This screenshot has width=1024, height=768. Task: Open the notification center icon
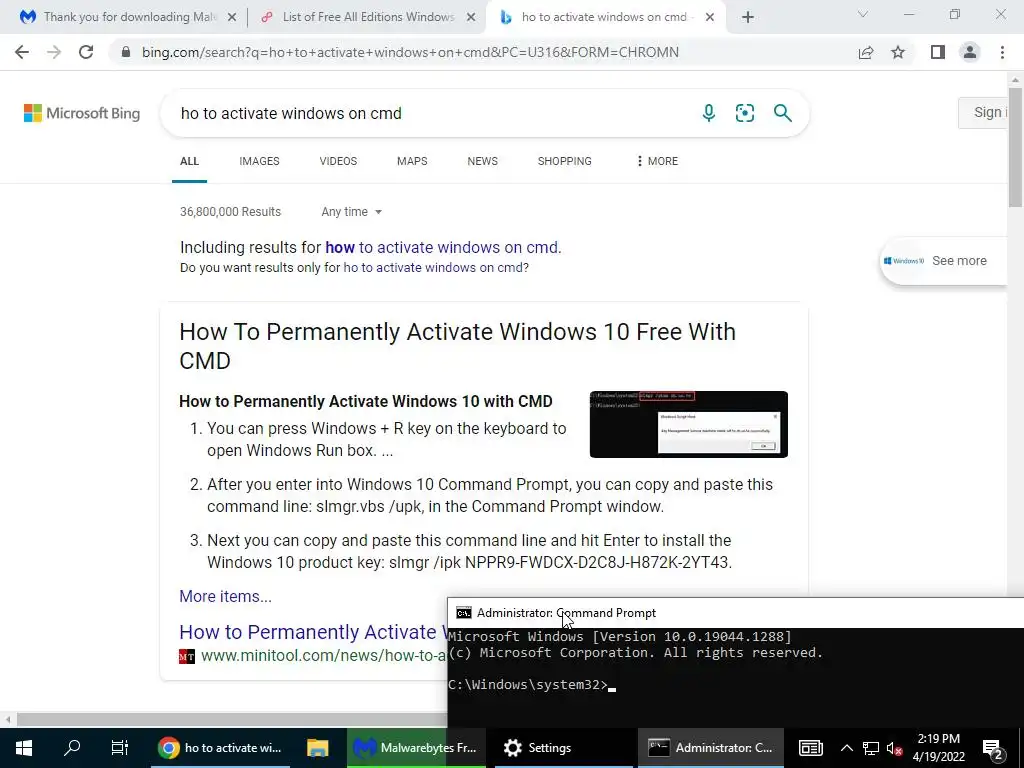[x=993, y=748]
